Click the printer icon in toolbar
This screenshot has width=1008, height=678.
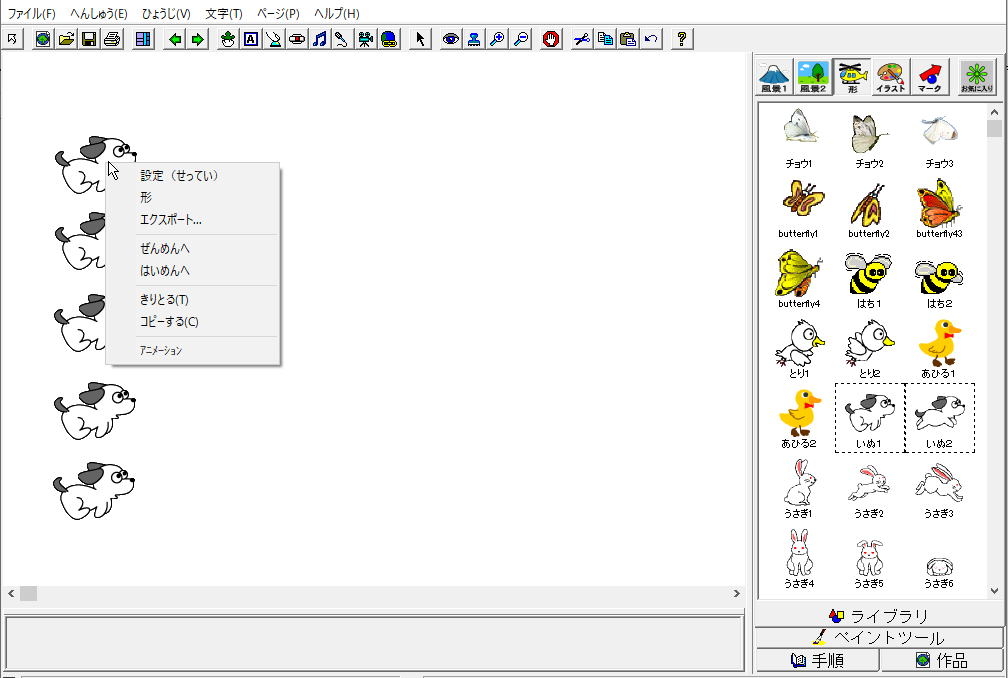coord(111,39)
